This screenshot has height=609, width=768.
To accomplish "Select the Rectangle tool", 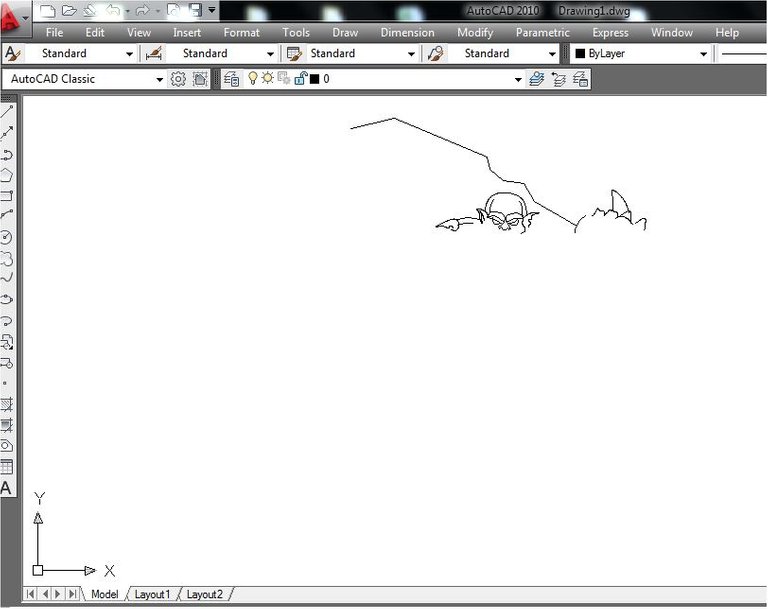I will (7, 196).
